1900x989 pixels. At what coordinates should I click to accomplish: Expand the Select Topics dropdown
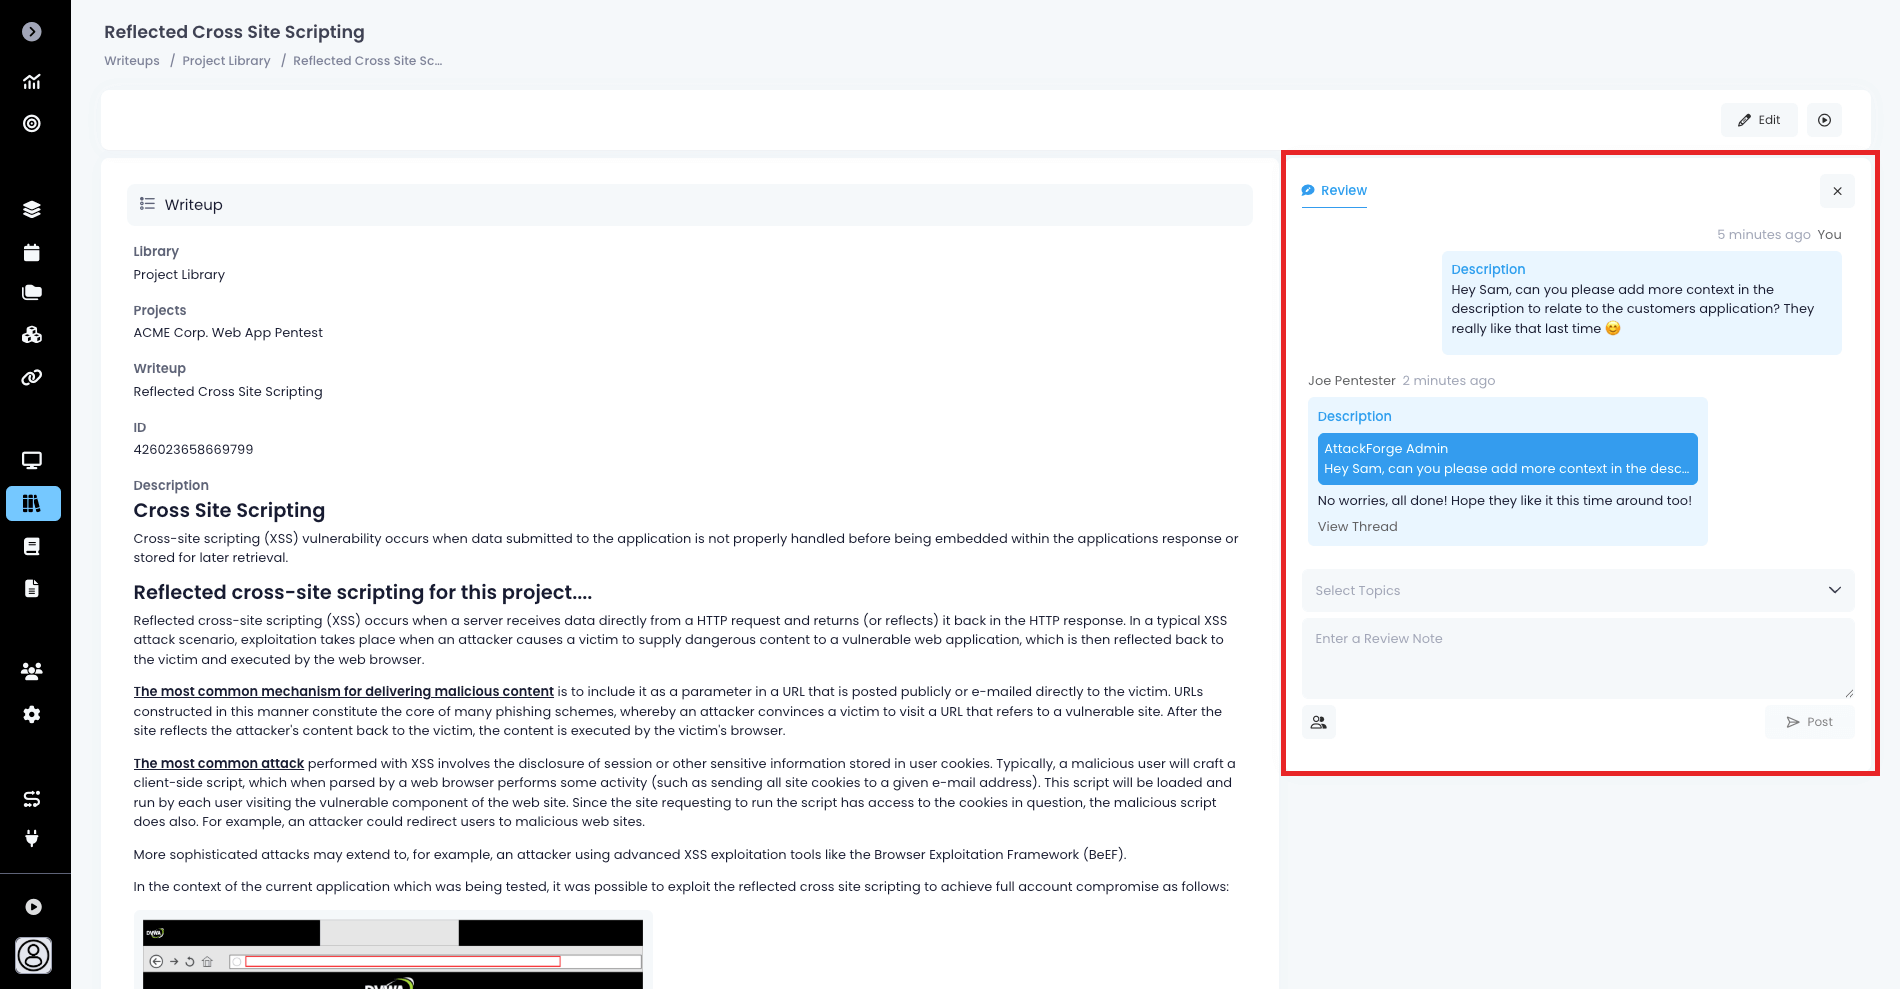click(x=1577, y=591)
